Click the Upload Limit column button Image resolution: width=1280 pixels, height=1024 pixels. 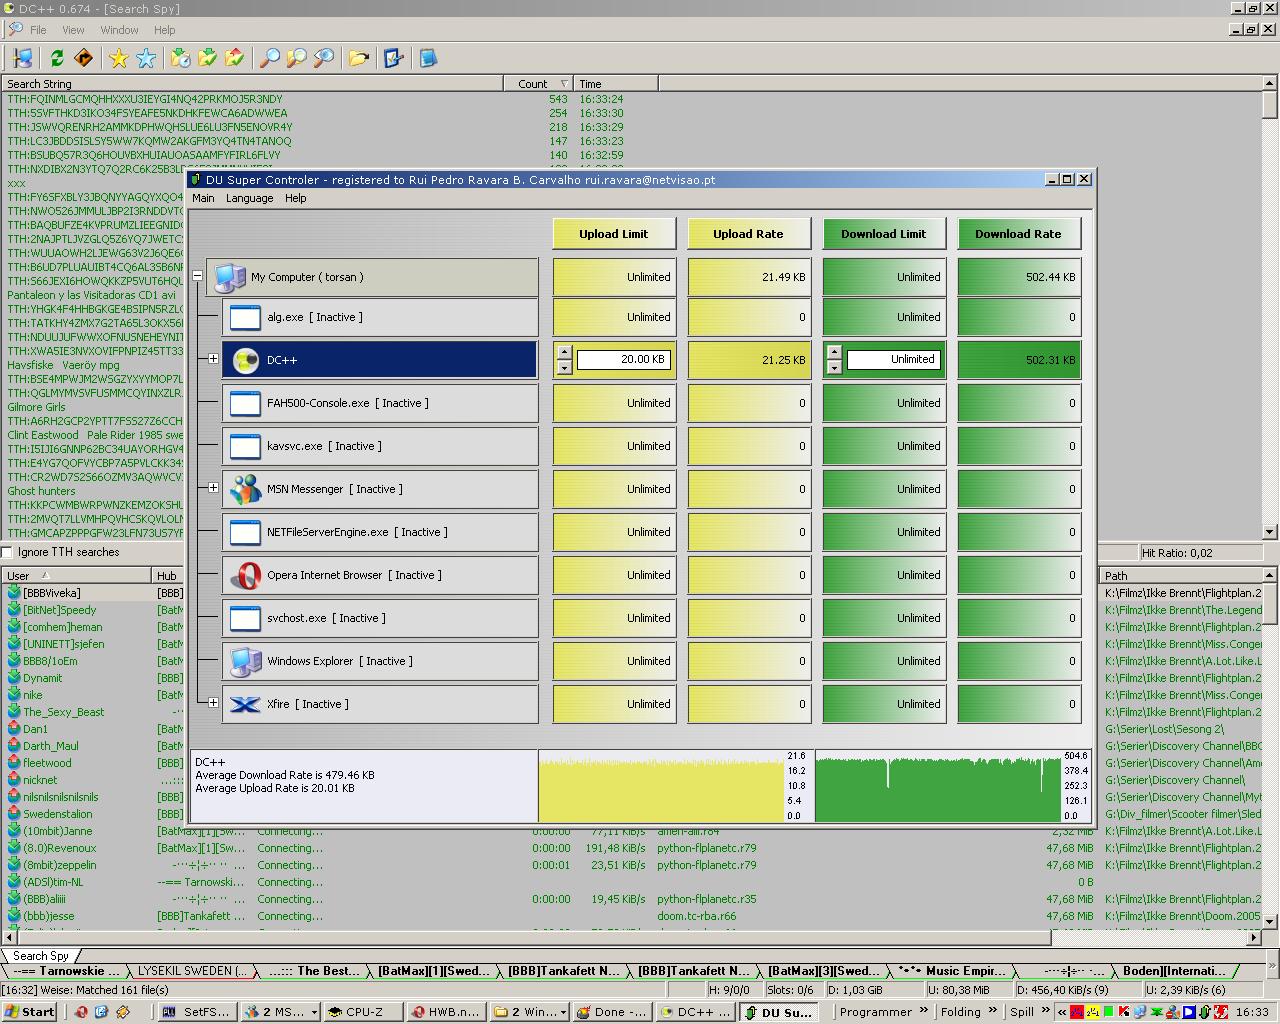pyautogui.click(x=614, y=234)
